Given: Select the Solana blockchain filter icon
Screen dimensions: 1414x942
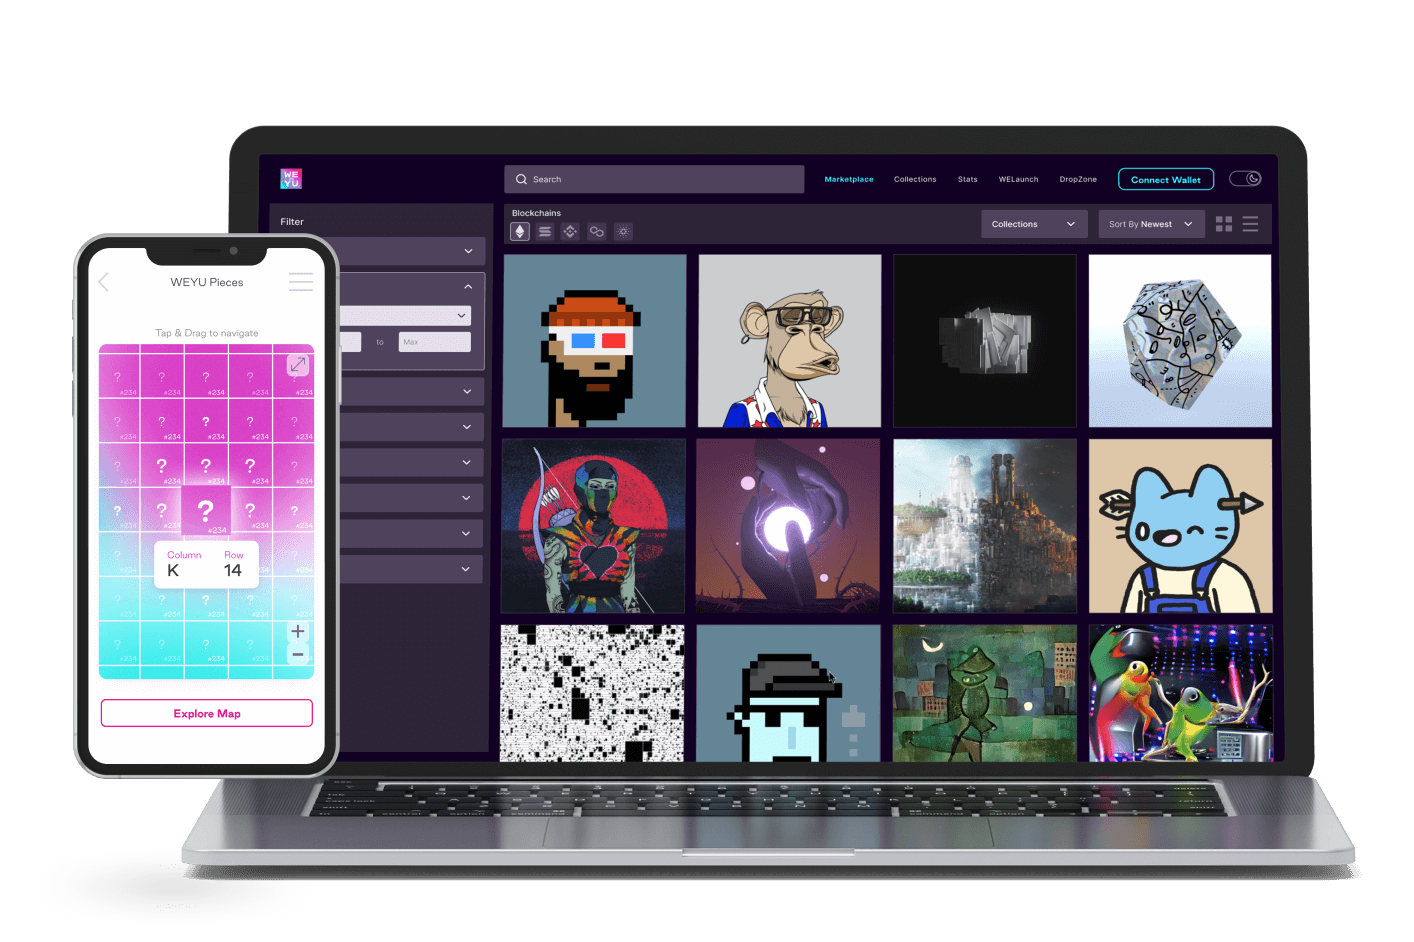Looking at the screenshot, I should [545, 231].
